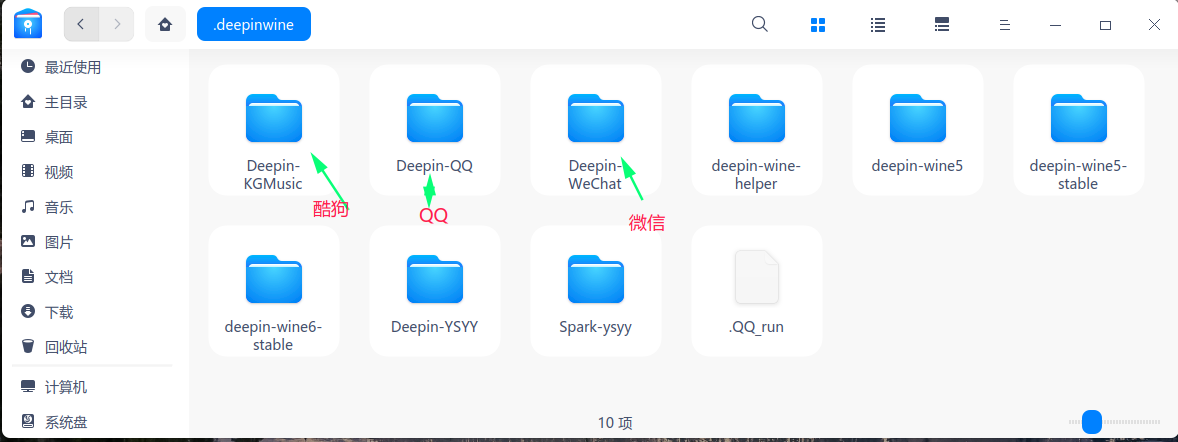Click the Deepin-YSYY folder name

434,327
